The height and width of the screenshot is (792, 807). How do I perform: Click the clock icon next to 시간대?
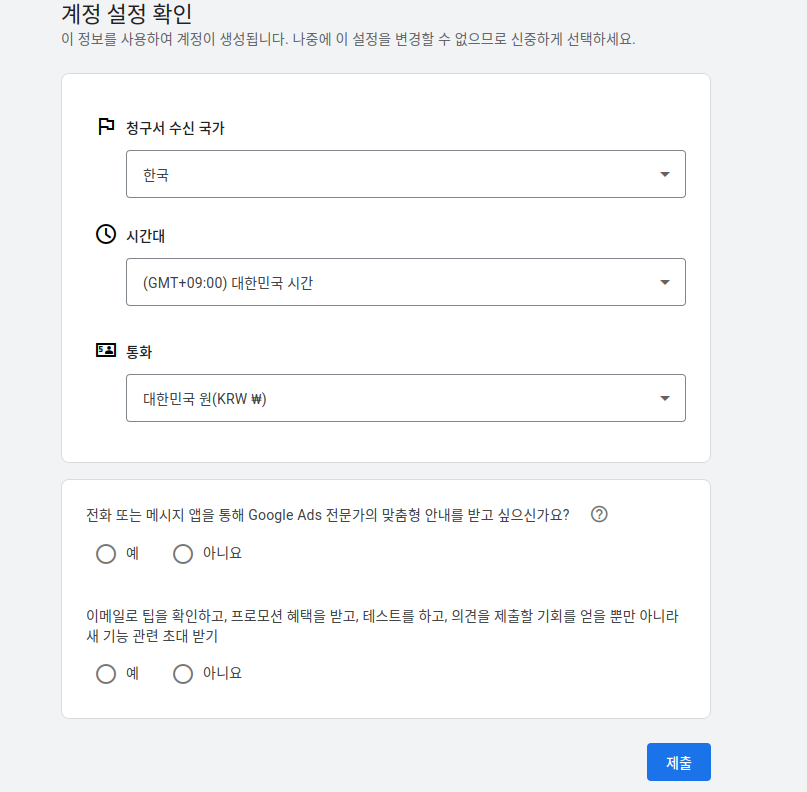pos(106,234)
